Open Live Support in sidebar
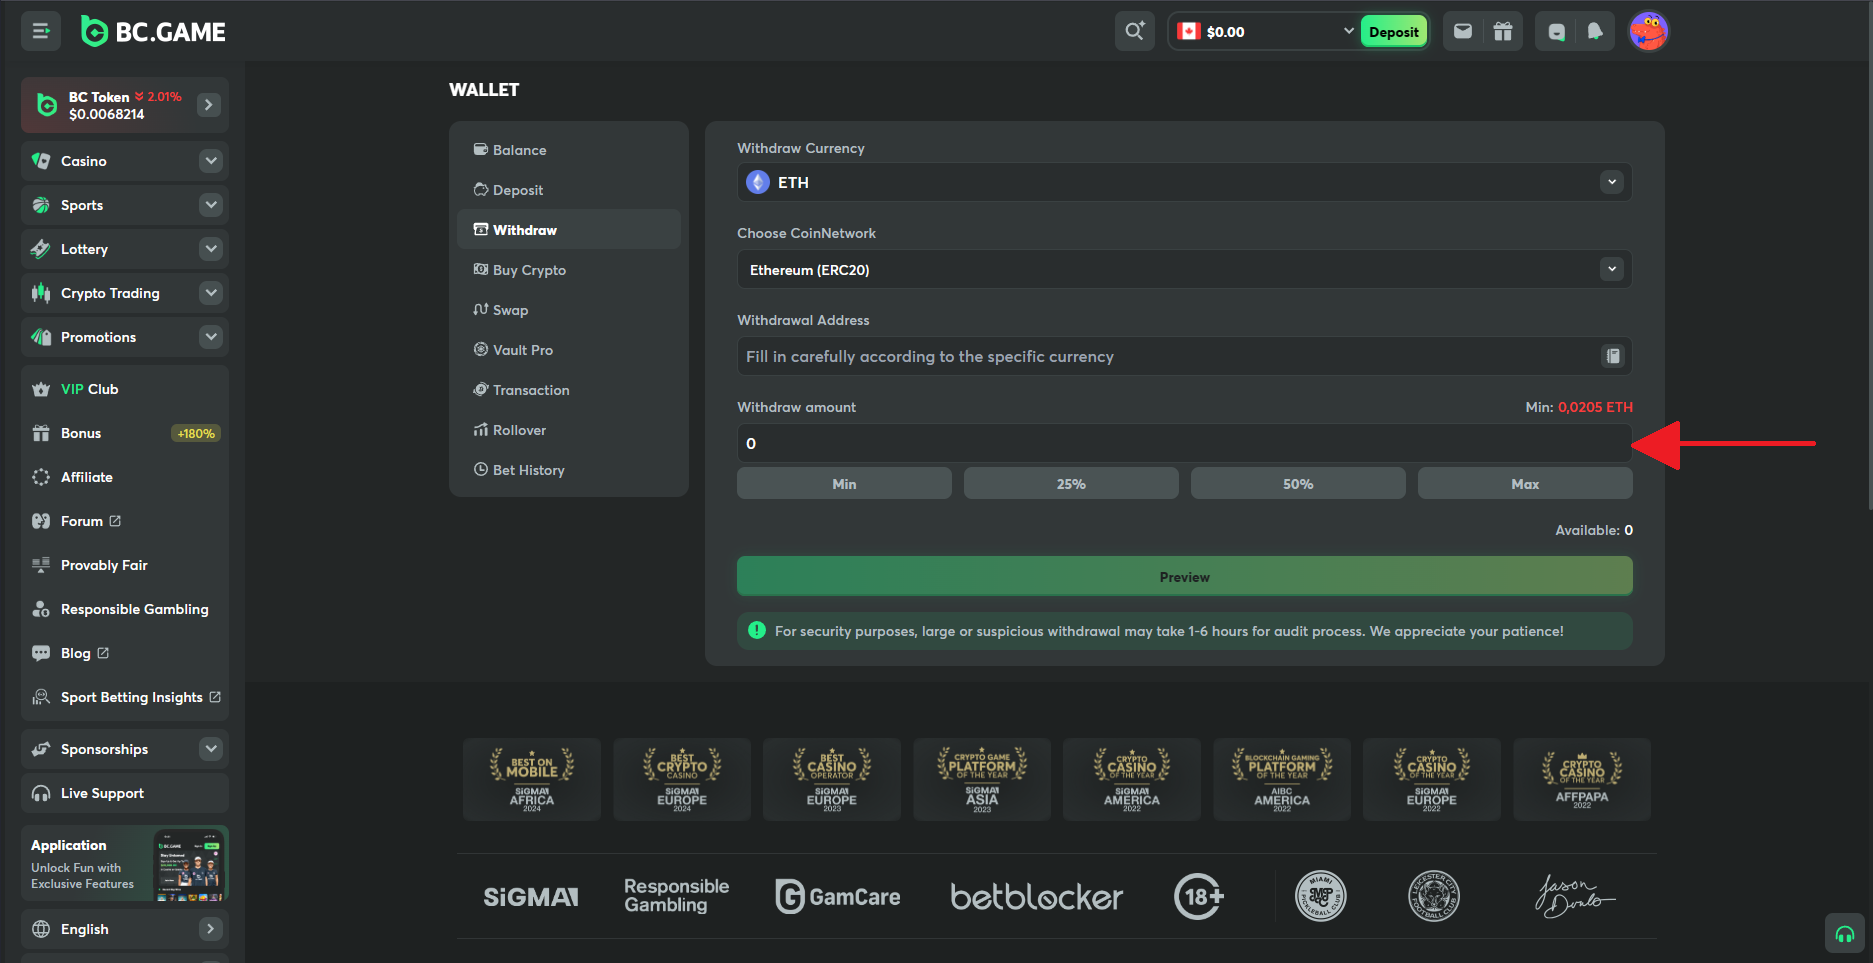Viewport: 1873px width, 963px height. point(125,793)
